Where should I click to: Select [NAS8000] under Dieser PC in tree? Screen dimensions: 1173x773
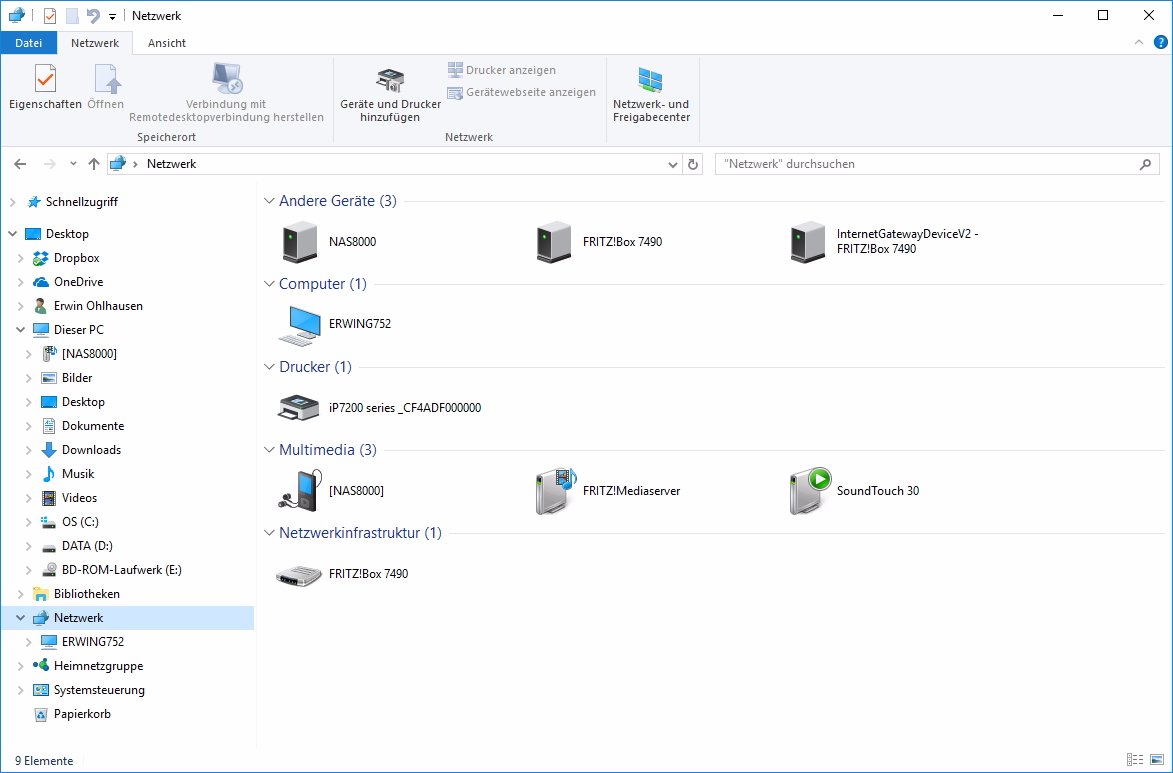tap(89, 354)
